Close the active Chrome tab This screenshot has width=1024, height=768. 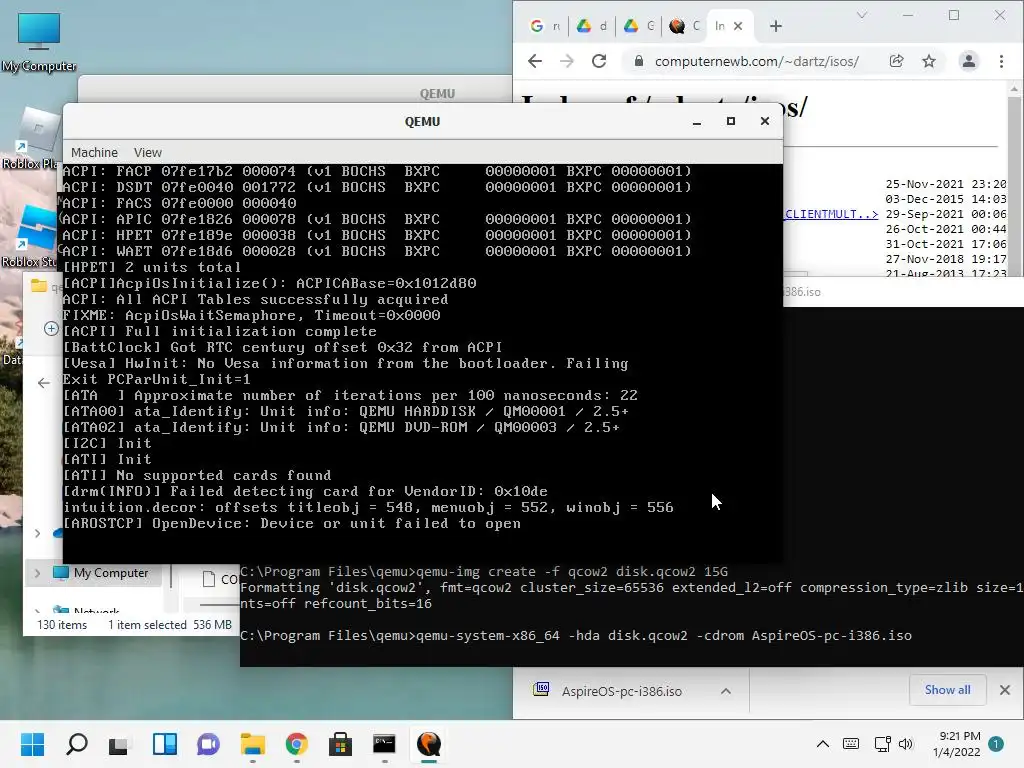[738, 26]
